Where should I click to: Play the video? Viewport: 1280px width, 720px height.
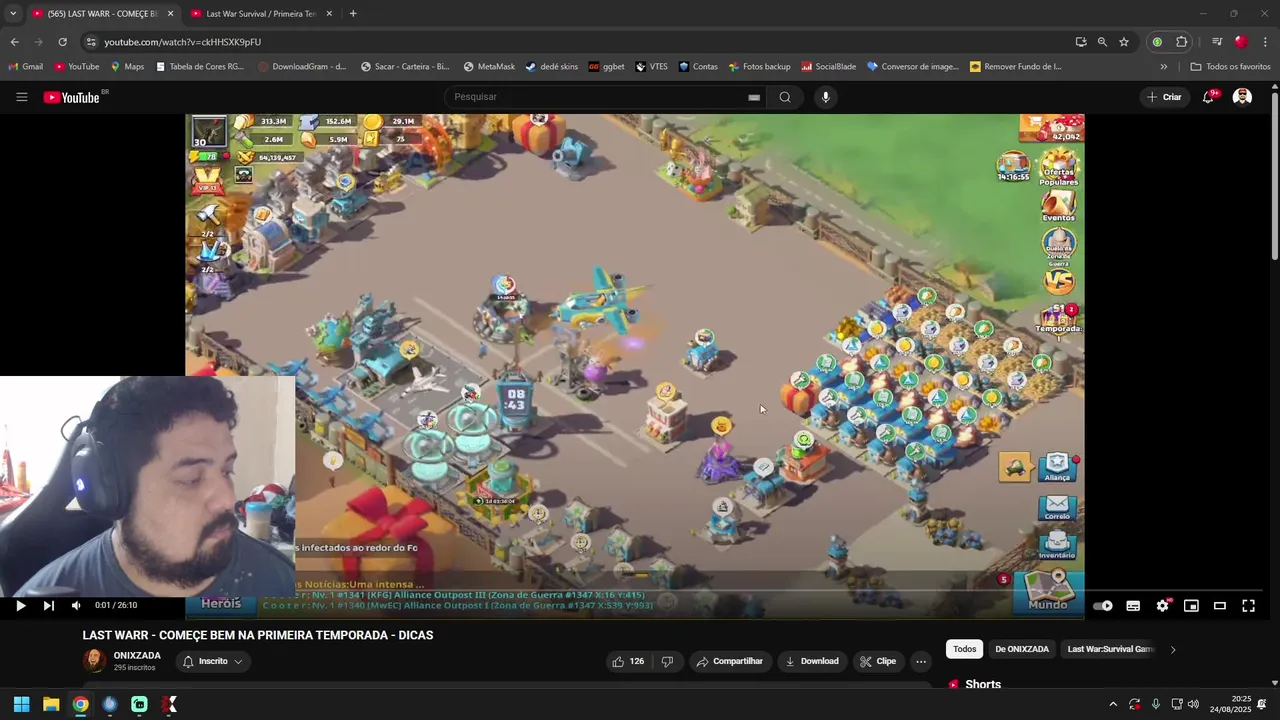coord(20,605)
